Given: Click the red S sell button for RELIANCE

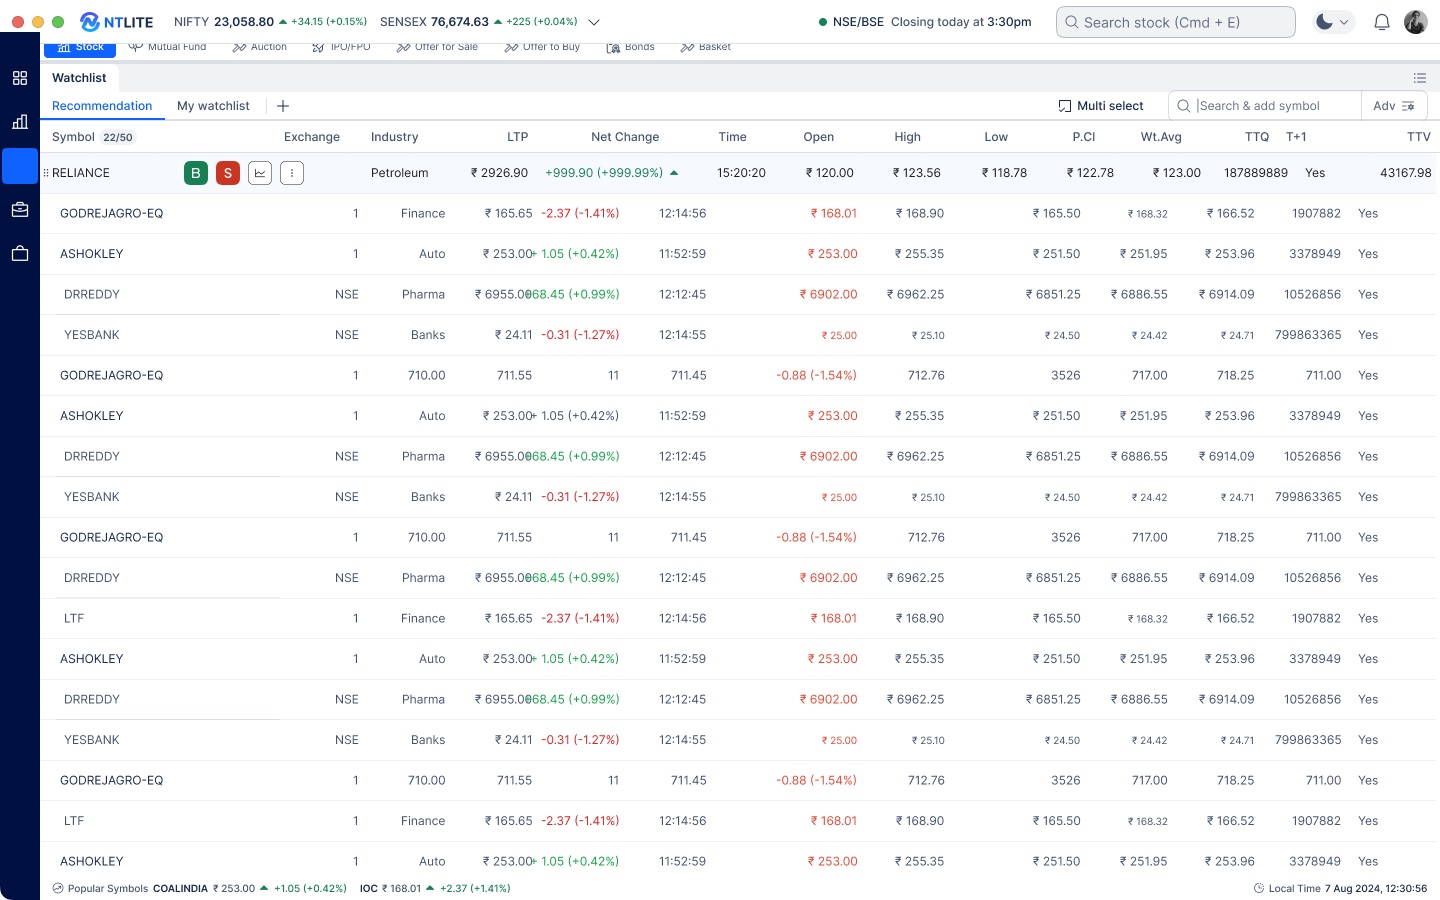Looking at the screenshot, I should pyautogui.click(x=228, y=173).
